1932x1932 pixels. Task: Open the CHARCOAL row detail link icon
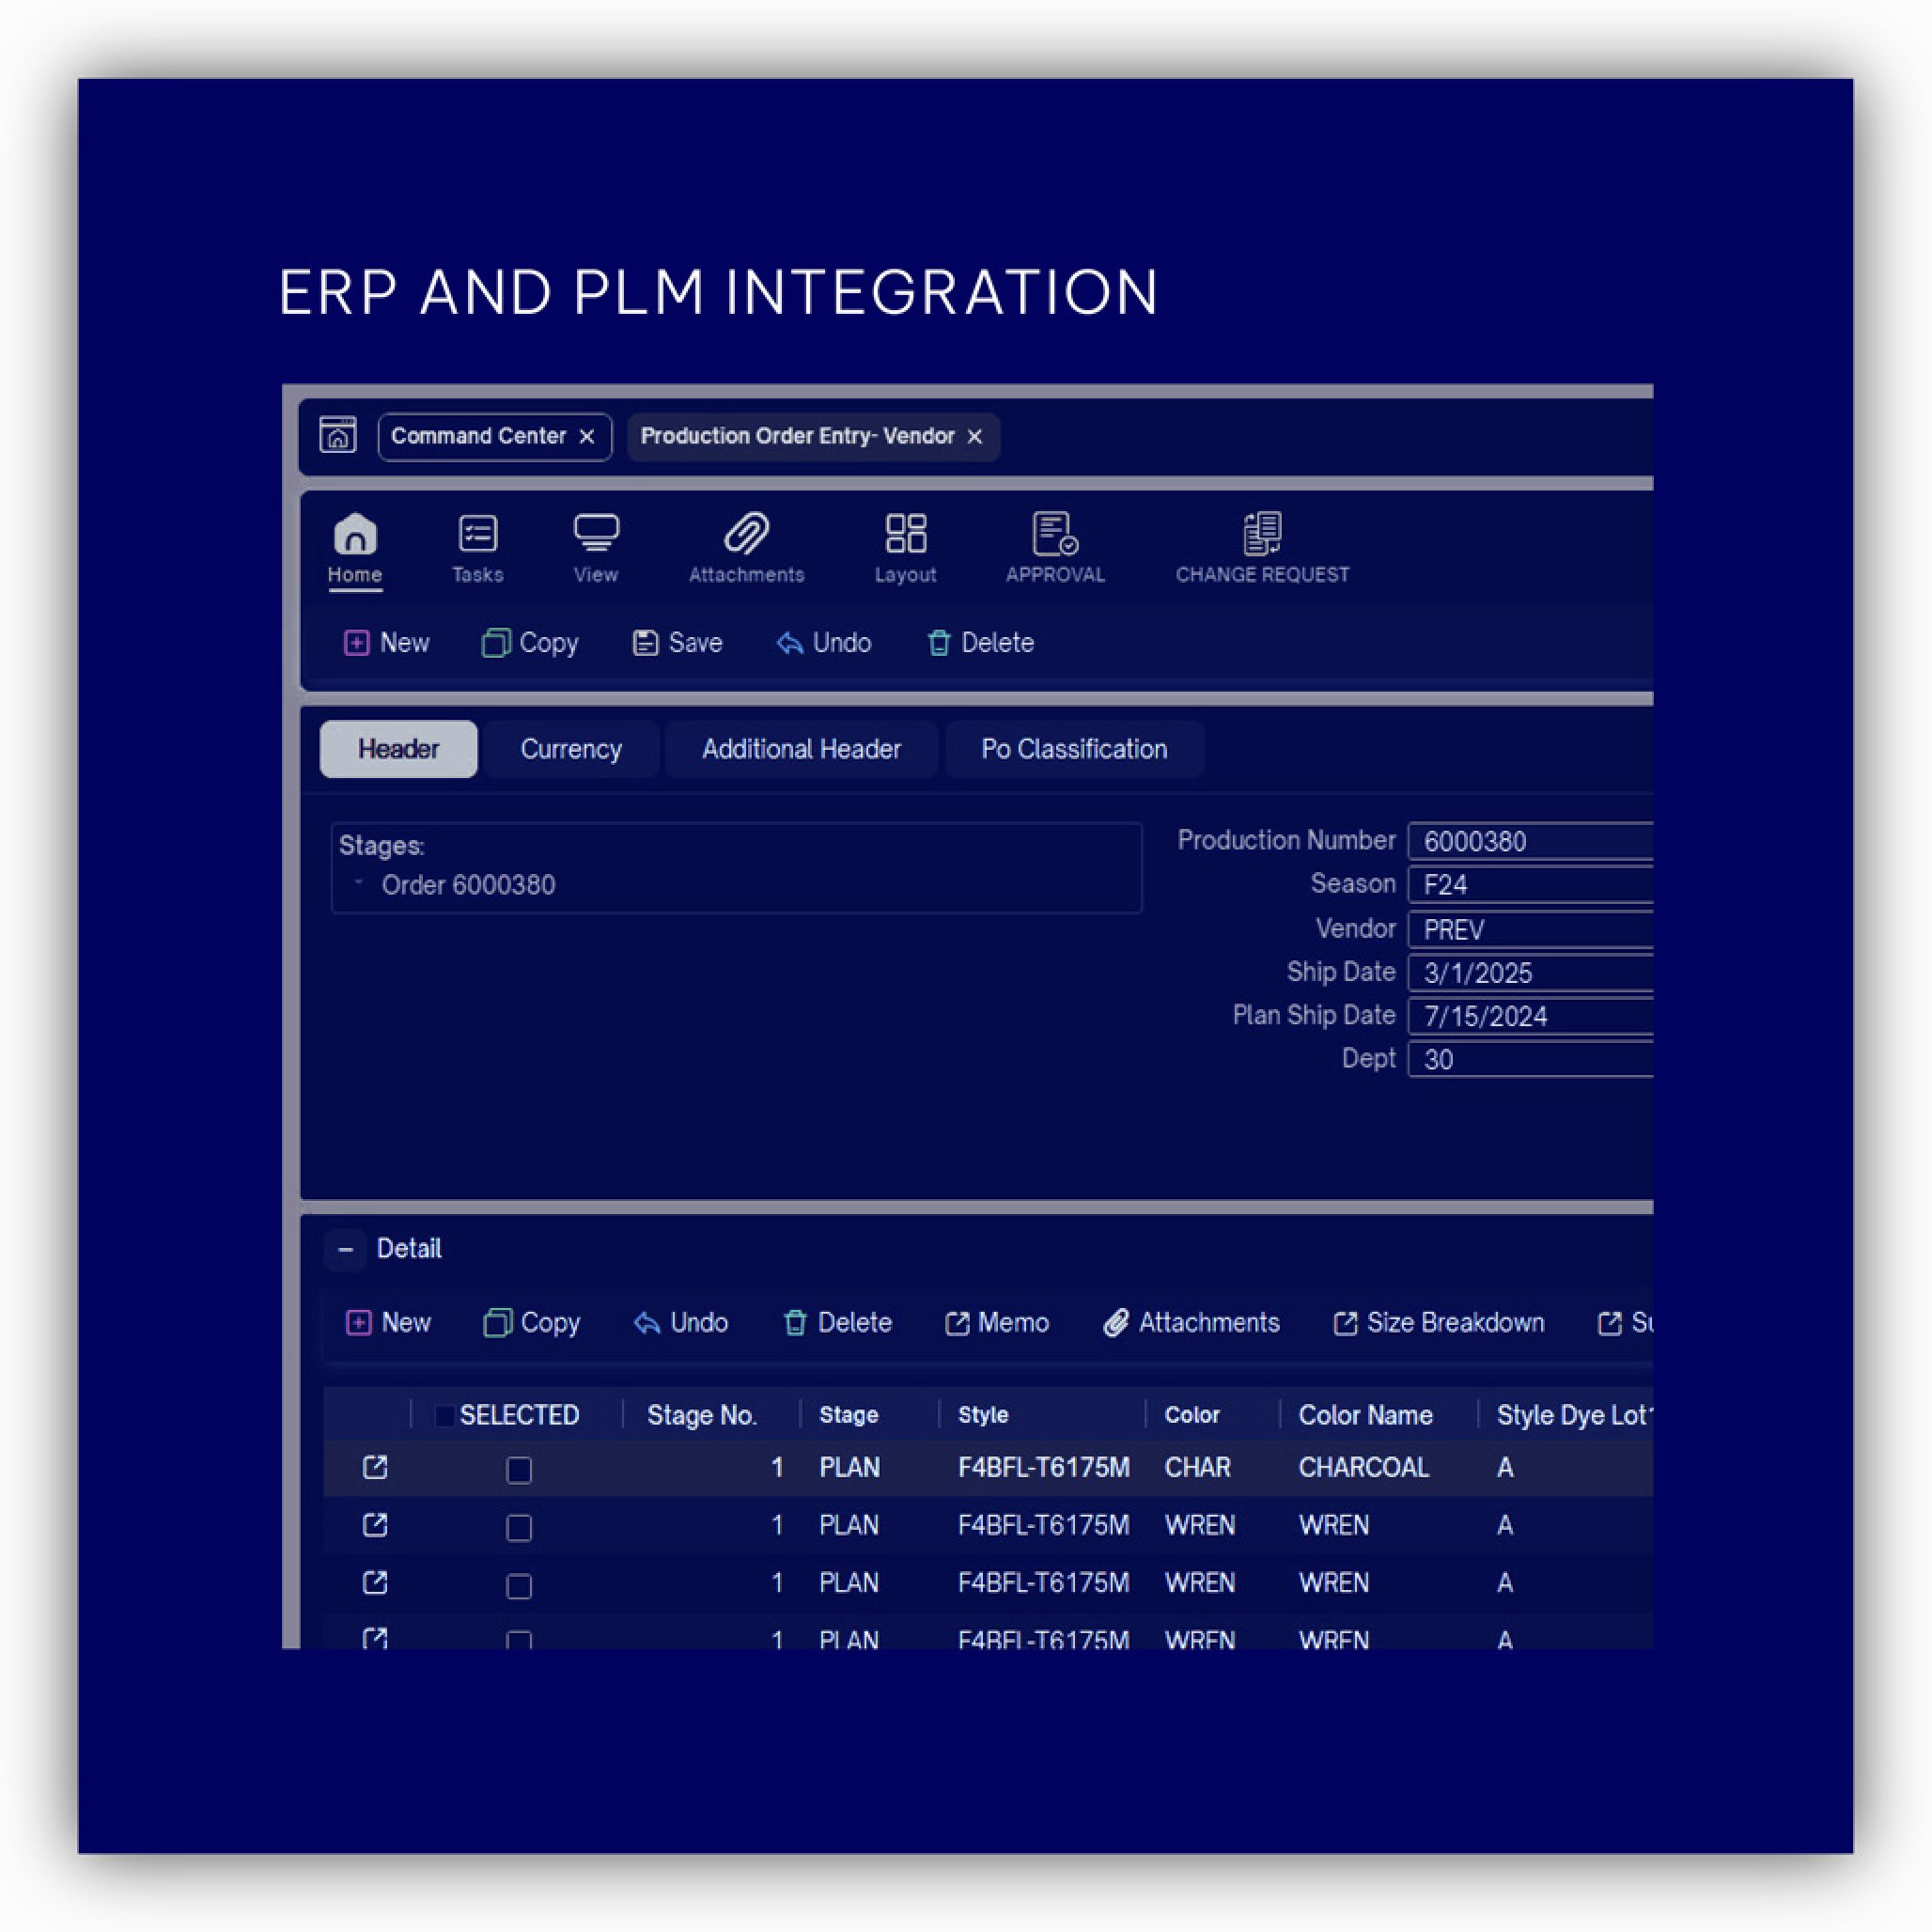(x=375, y=1467)
